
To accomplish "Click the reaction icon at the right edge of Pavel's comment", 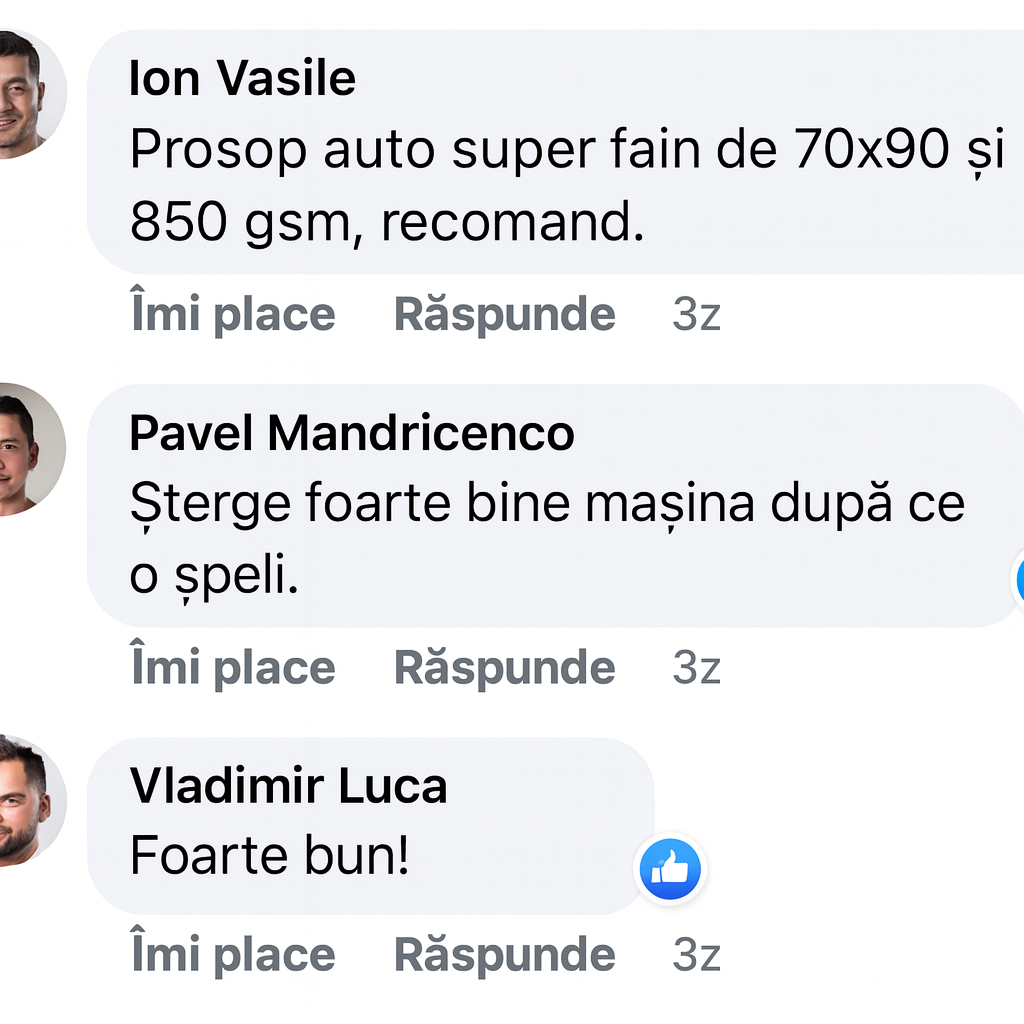I will [1018, 580].
